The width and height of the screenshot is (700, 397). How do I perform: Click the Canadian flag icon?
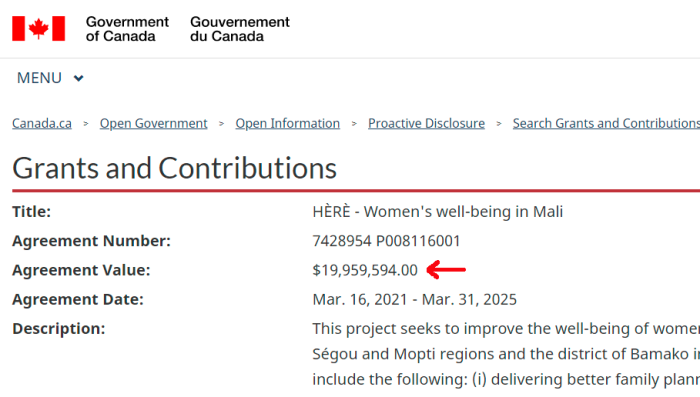[x=38, y=29]
